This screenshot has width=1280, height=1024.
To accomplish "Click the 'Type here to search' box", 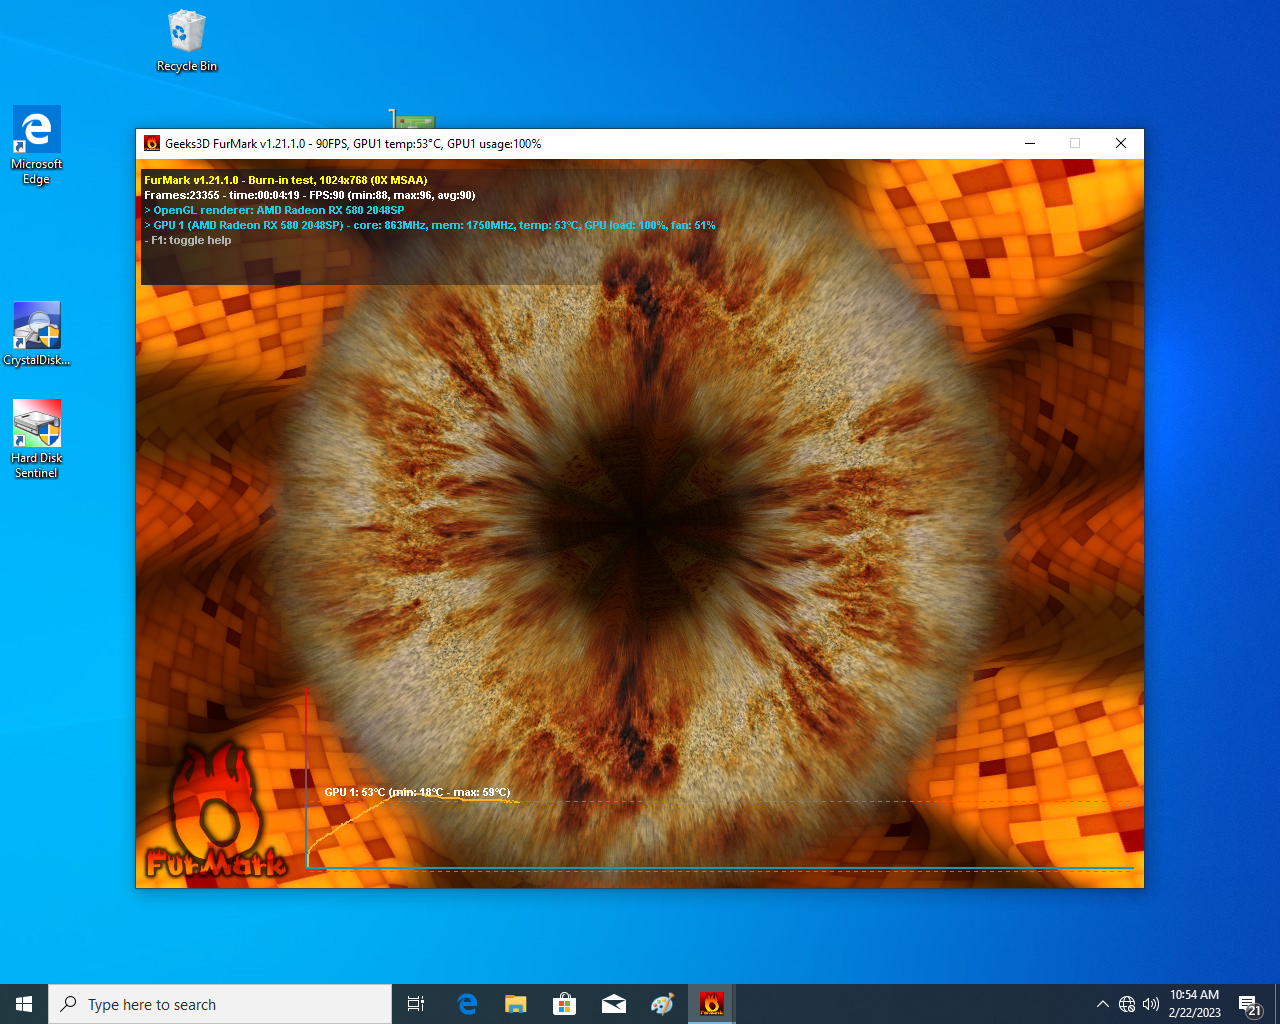I will point(220,1004).
